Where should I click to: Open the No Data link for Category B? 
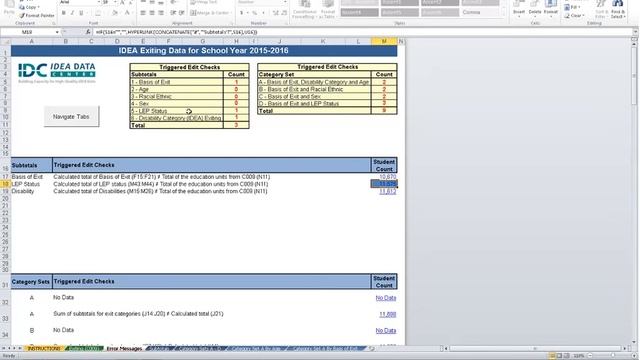pyautogui.click(x=386, y=331)
